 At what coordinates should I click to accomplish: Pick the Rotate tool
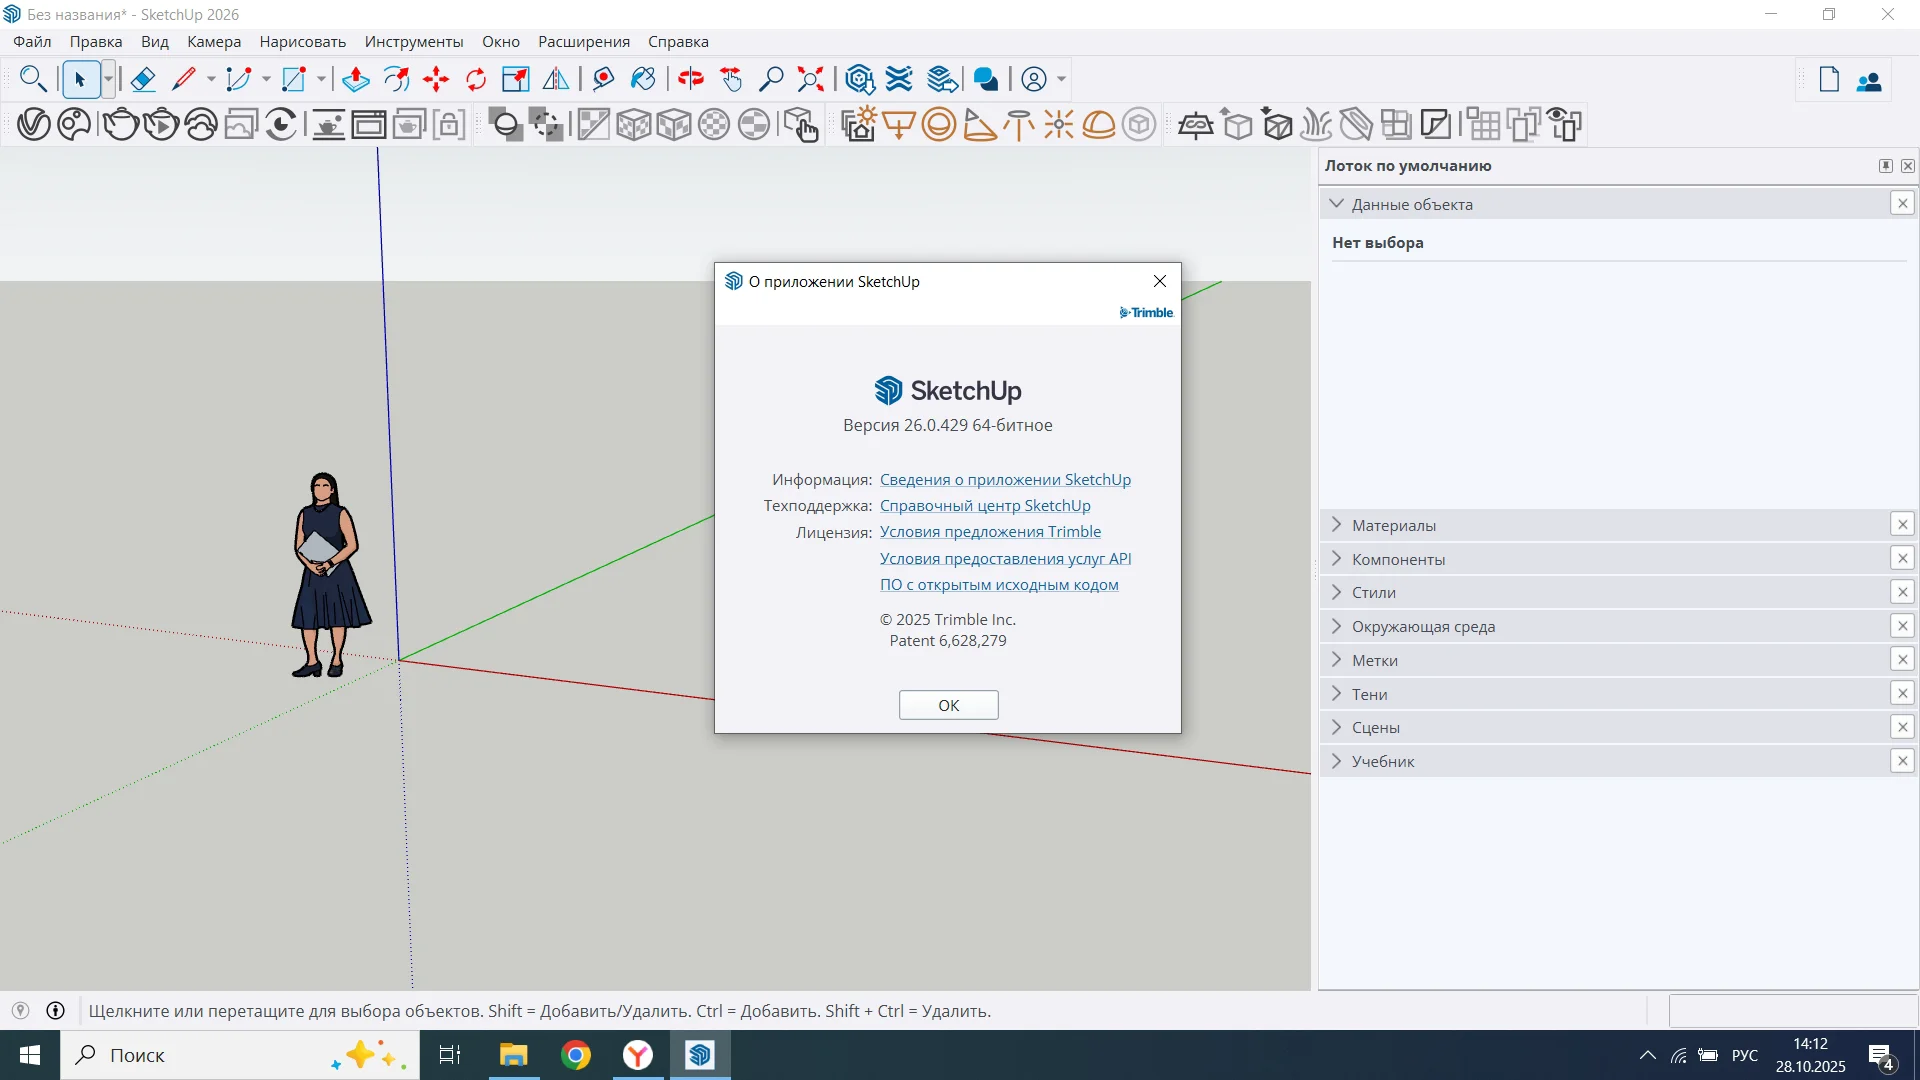(476, 79)
